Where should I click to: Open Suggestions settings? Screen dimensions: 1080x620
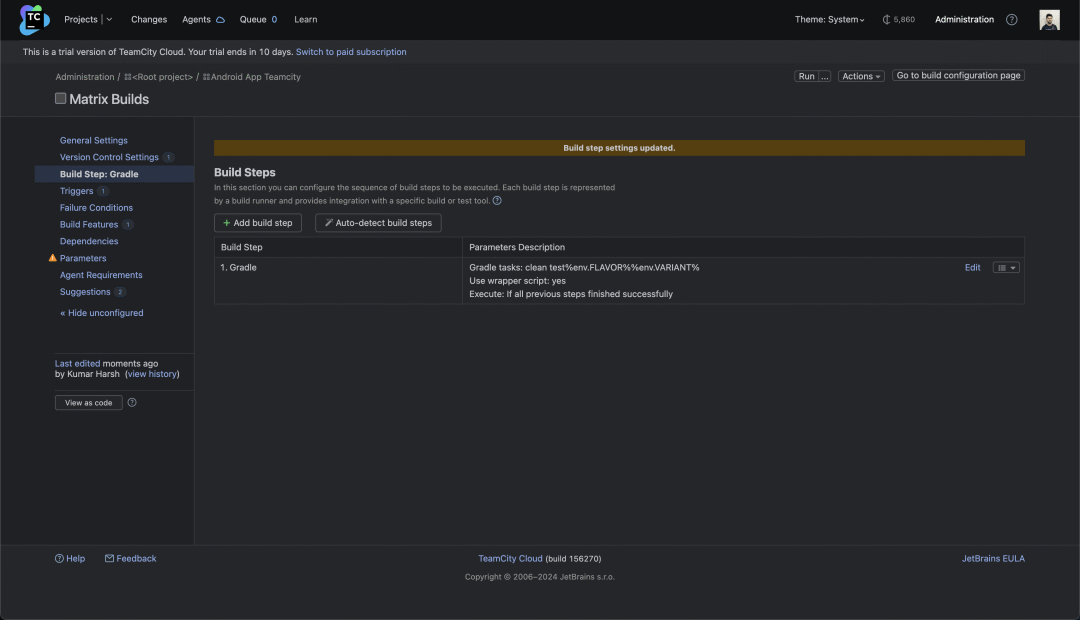click(85, 292)
